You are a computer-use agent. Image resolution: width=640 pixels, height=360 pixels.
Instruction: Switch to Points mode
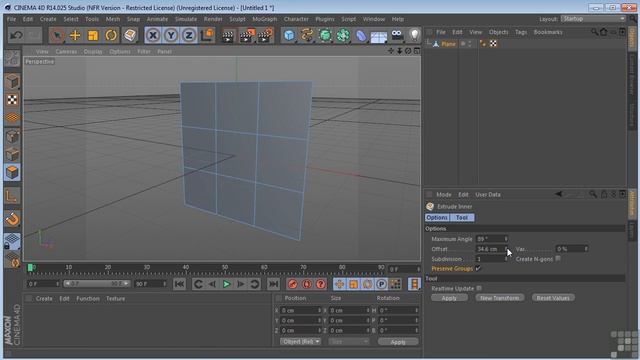click(12, 137)
